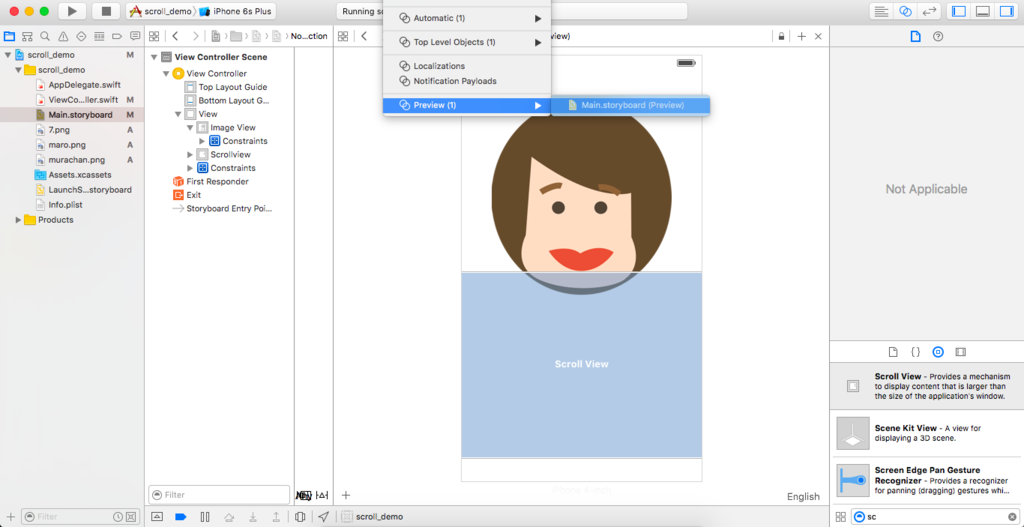Image resolution: width=1024 pixels, height=527 pixels.
Task: Pause program execution in debug bar
Action: (205, 517)
